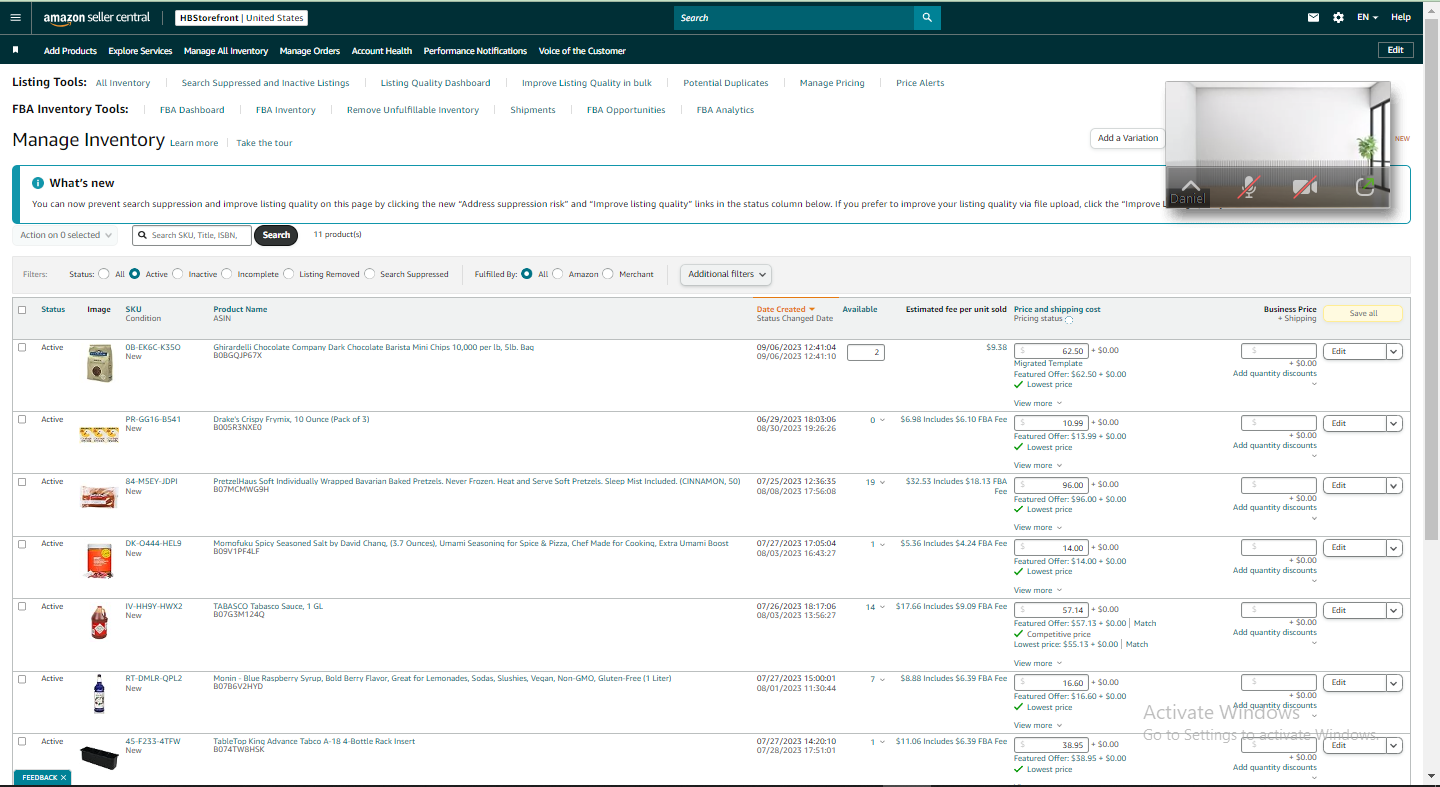Tick the select-all checkbox in table header
The width and height of the screenshot is (1440, 787).
pyautogui.click(x=22, y=310)
